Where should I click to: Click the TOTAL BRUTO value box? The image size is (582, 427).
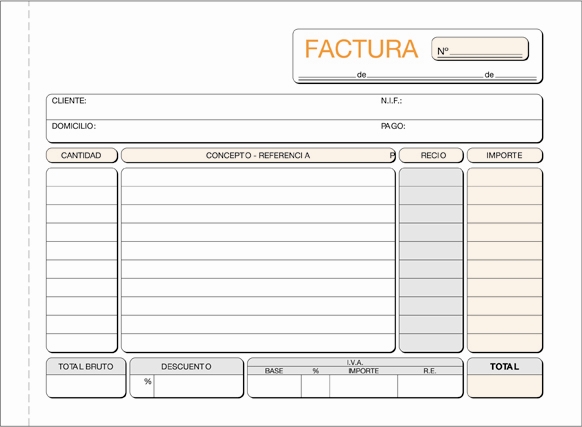point(86,385)
